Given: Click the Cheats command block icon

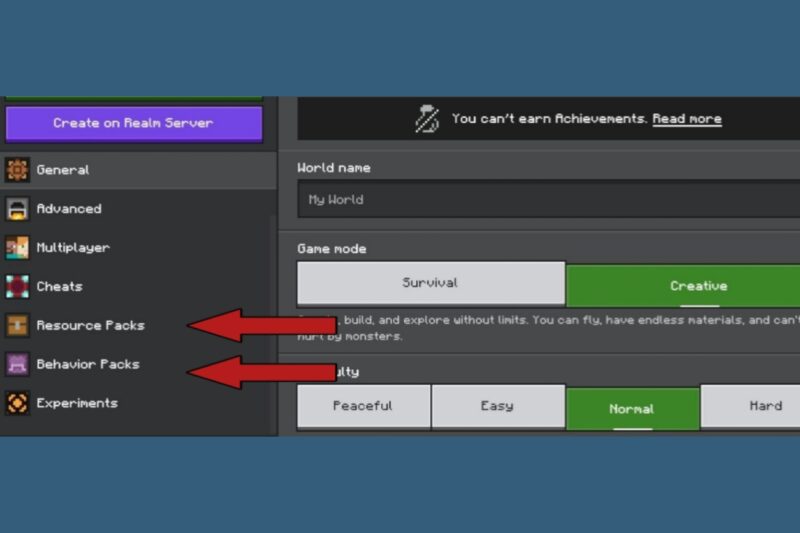Looking at the screenshot, I should (17, 287).
